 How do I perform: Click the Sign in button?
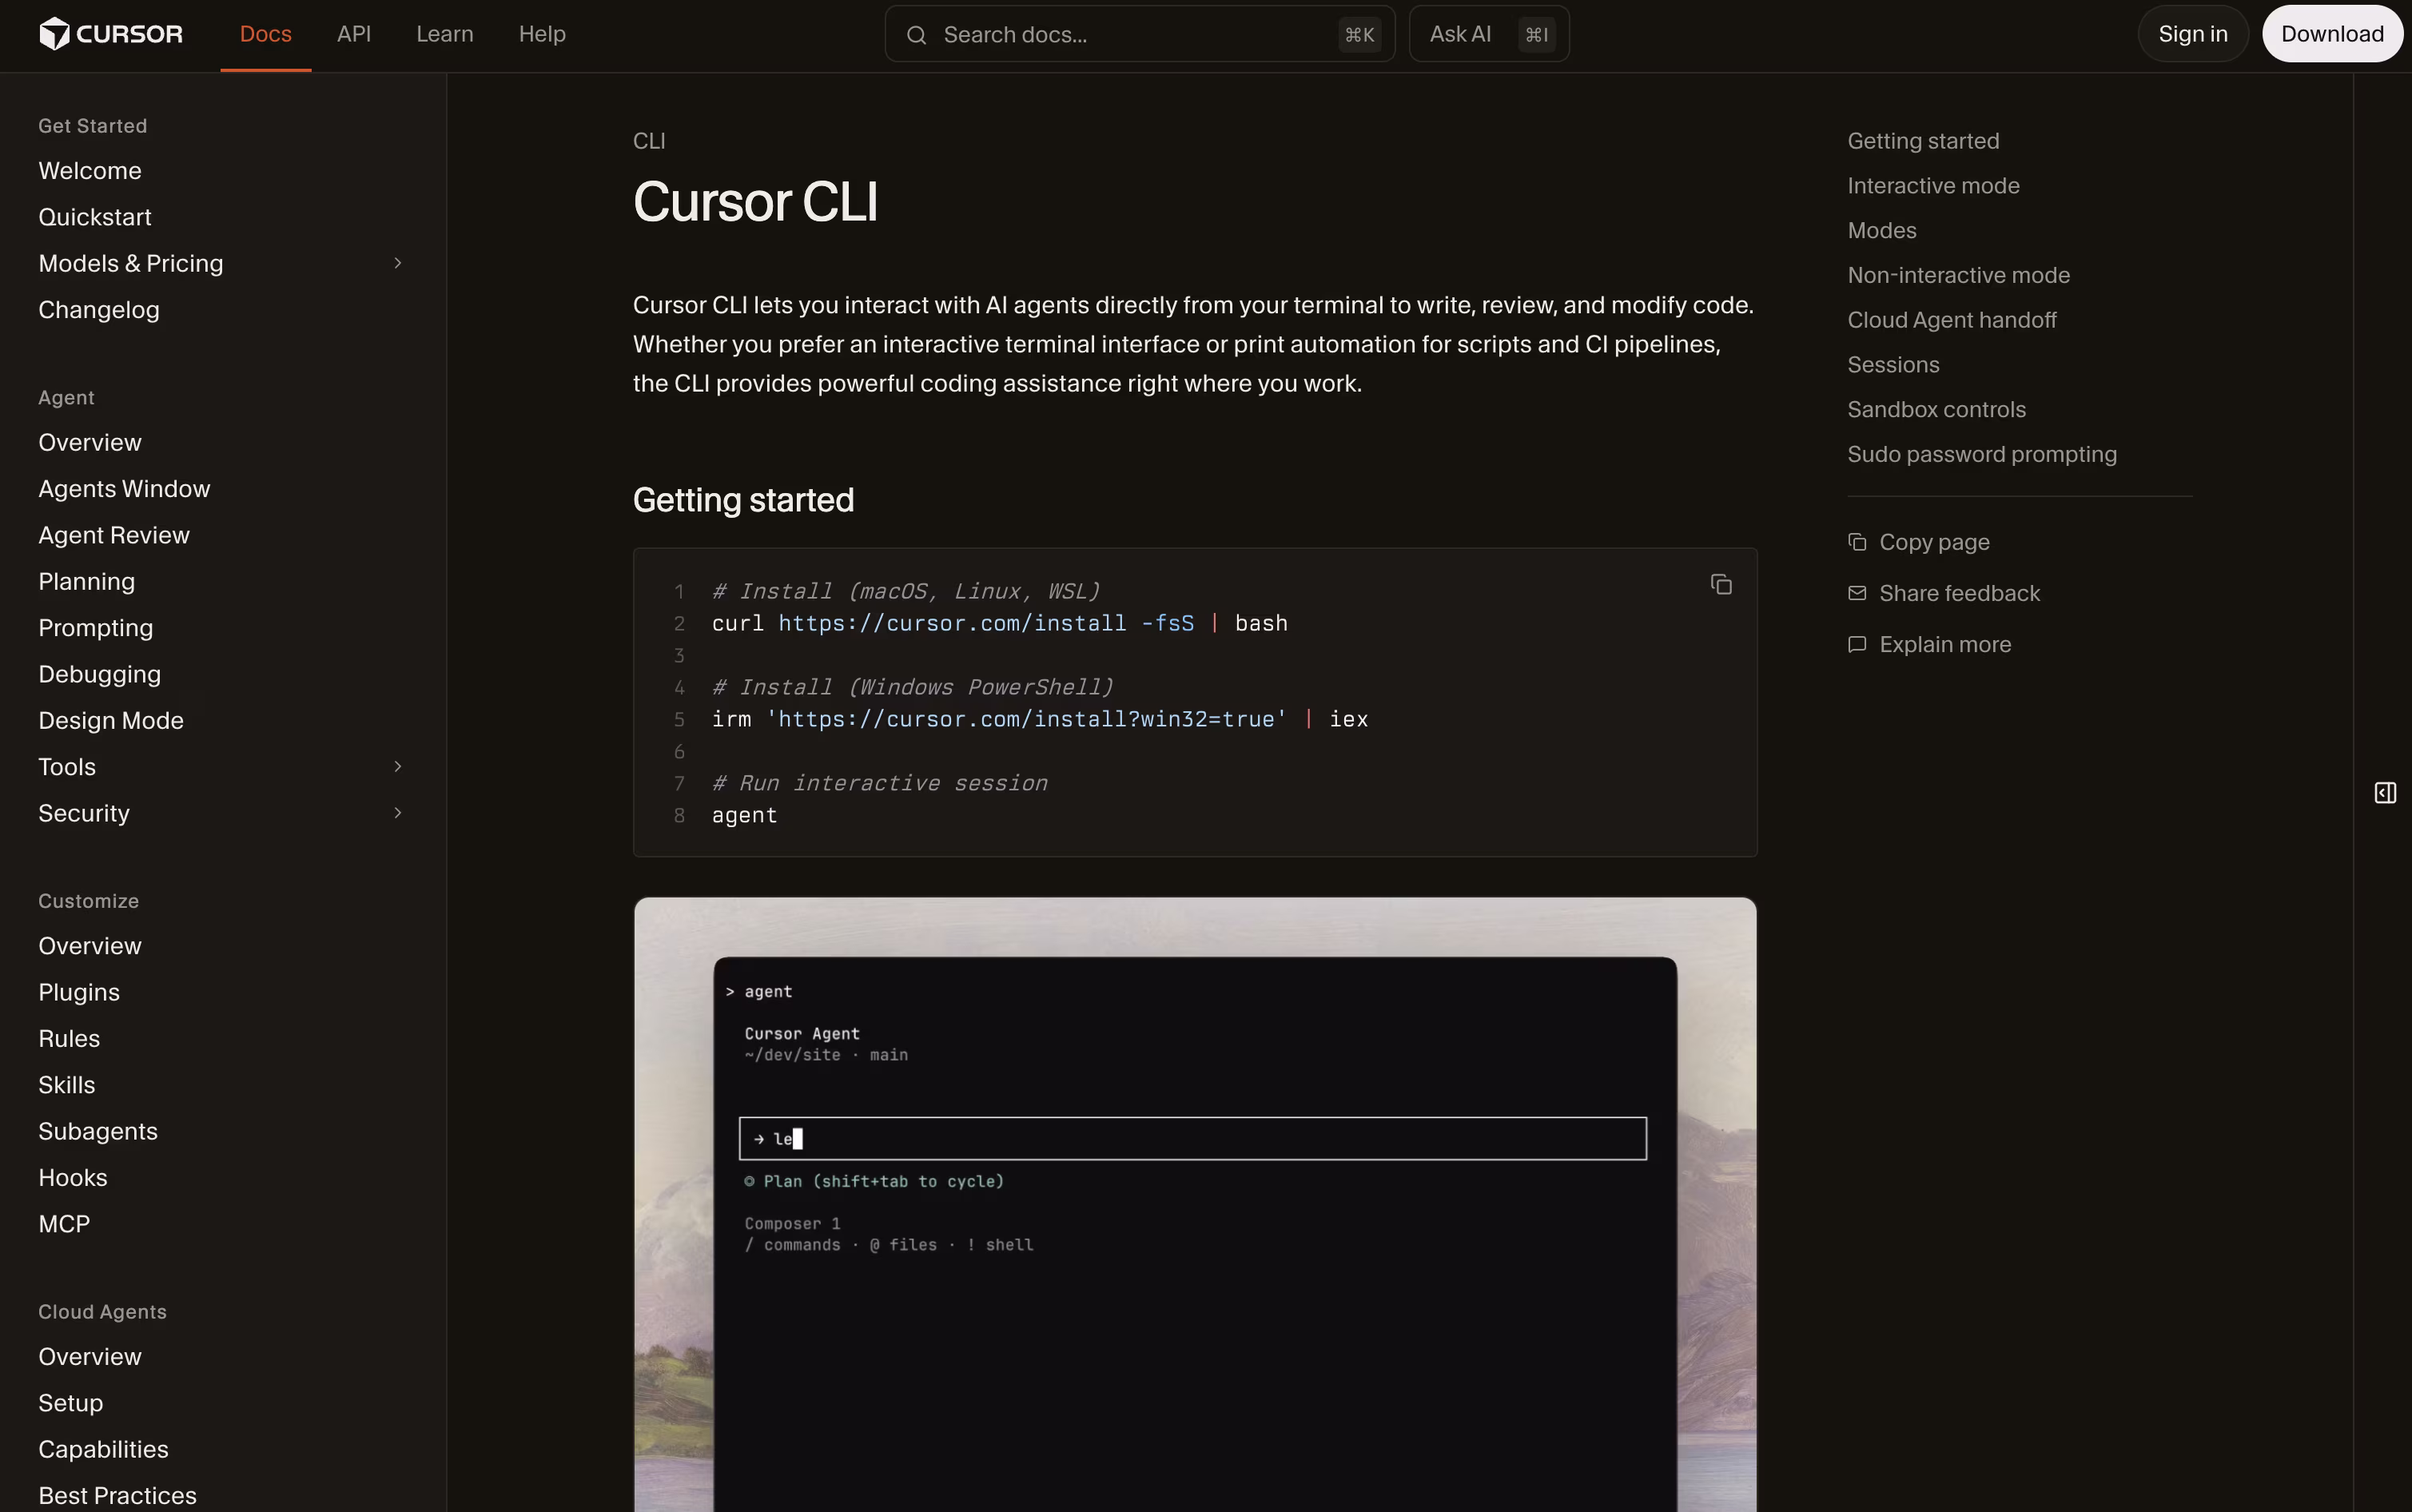coord(2193,34)
